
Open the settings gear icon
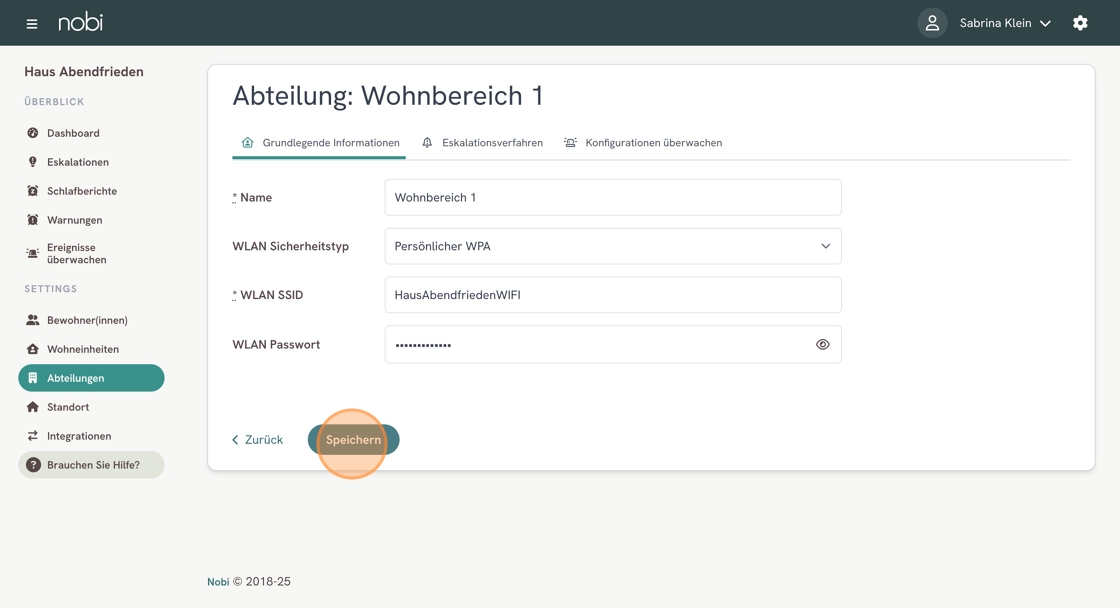[x=1080, y=23]
